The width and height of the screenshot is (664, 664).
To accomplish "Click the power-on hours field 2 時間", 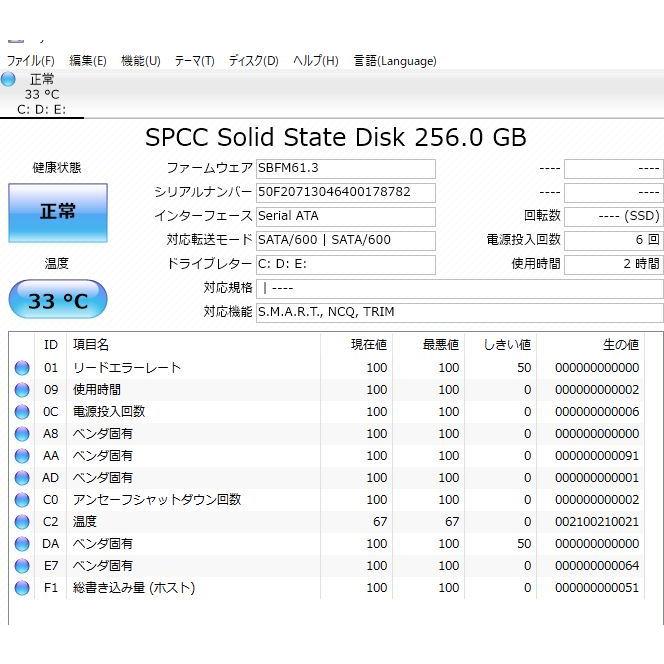I will pos(614,265).
